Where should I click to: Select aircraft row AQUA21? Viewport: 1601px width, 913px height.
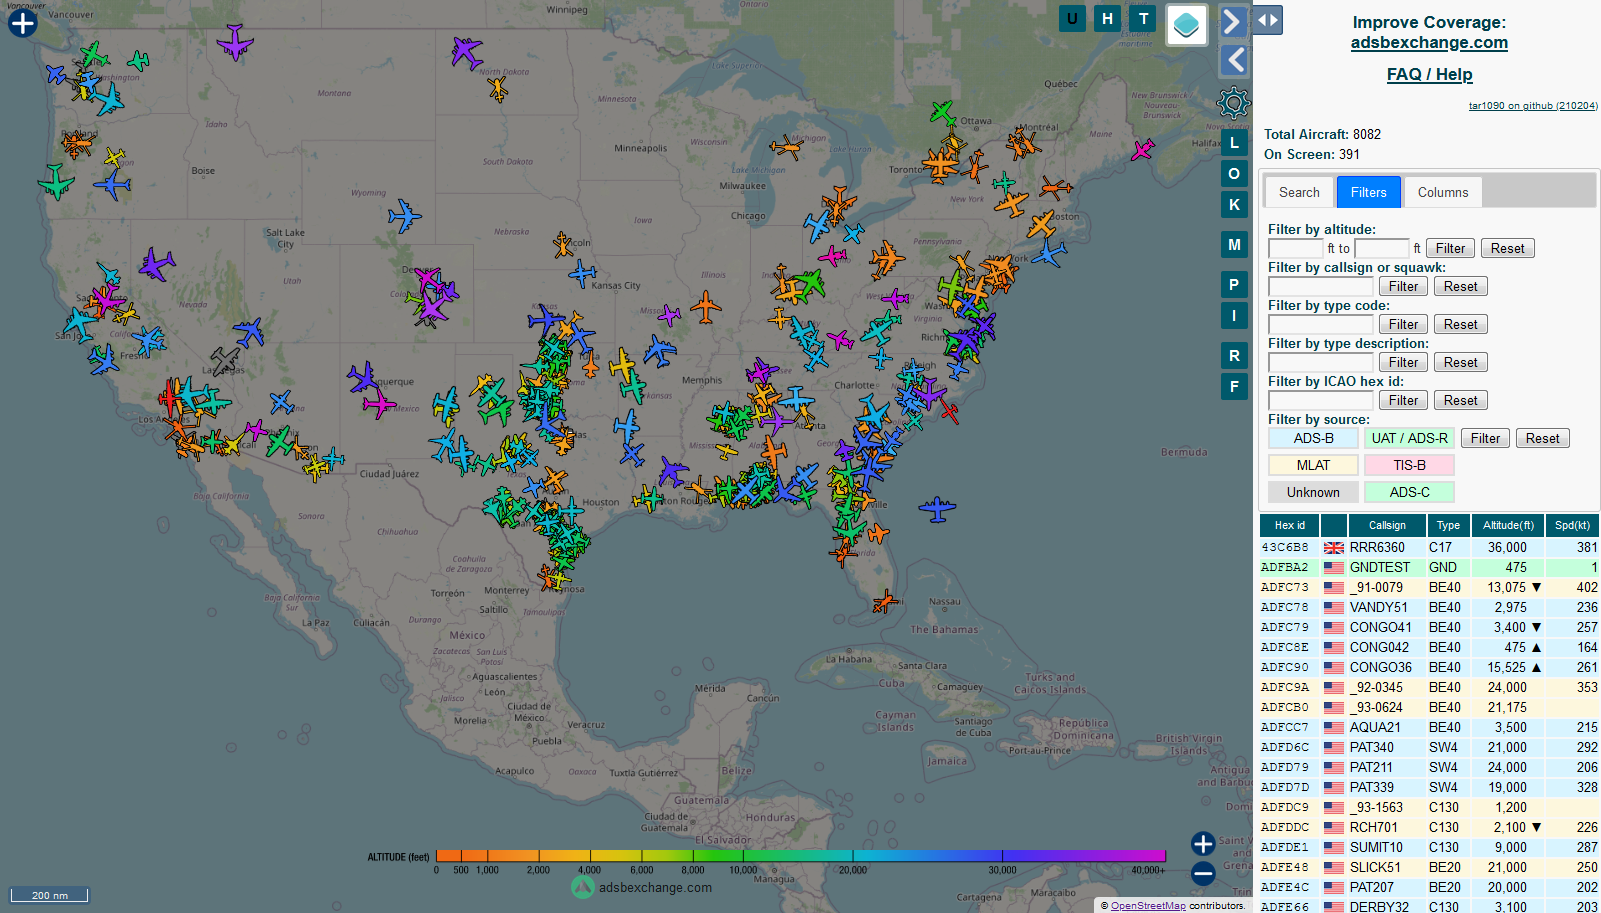pos(1429,727)
